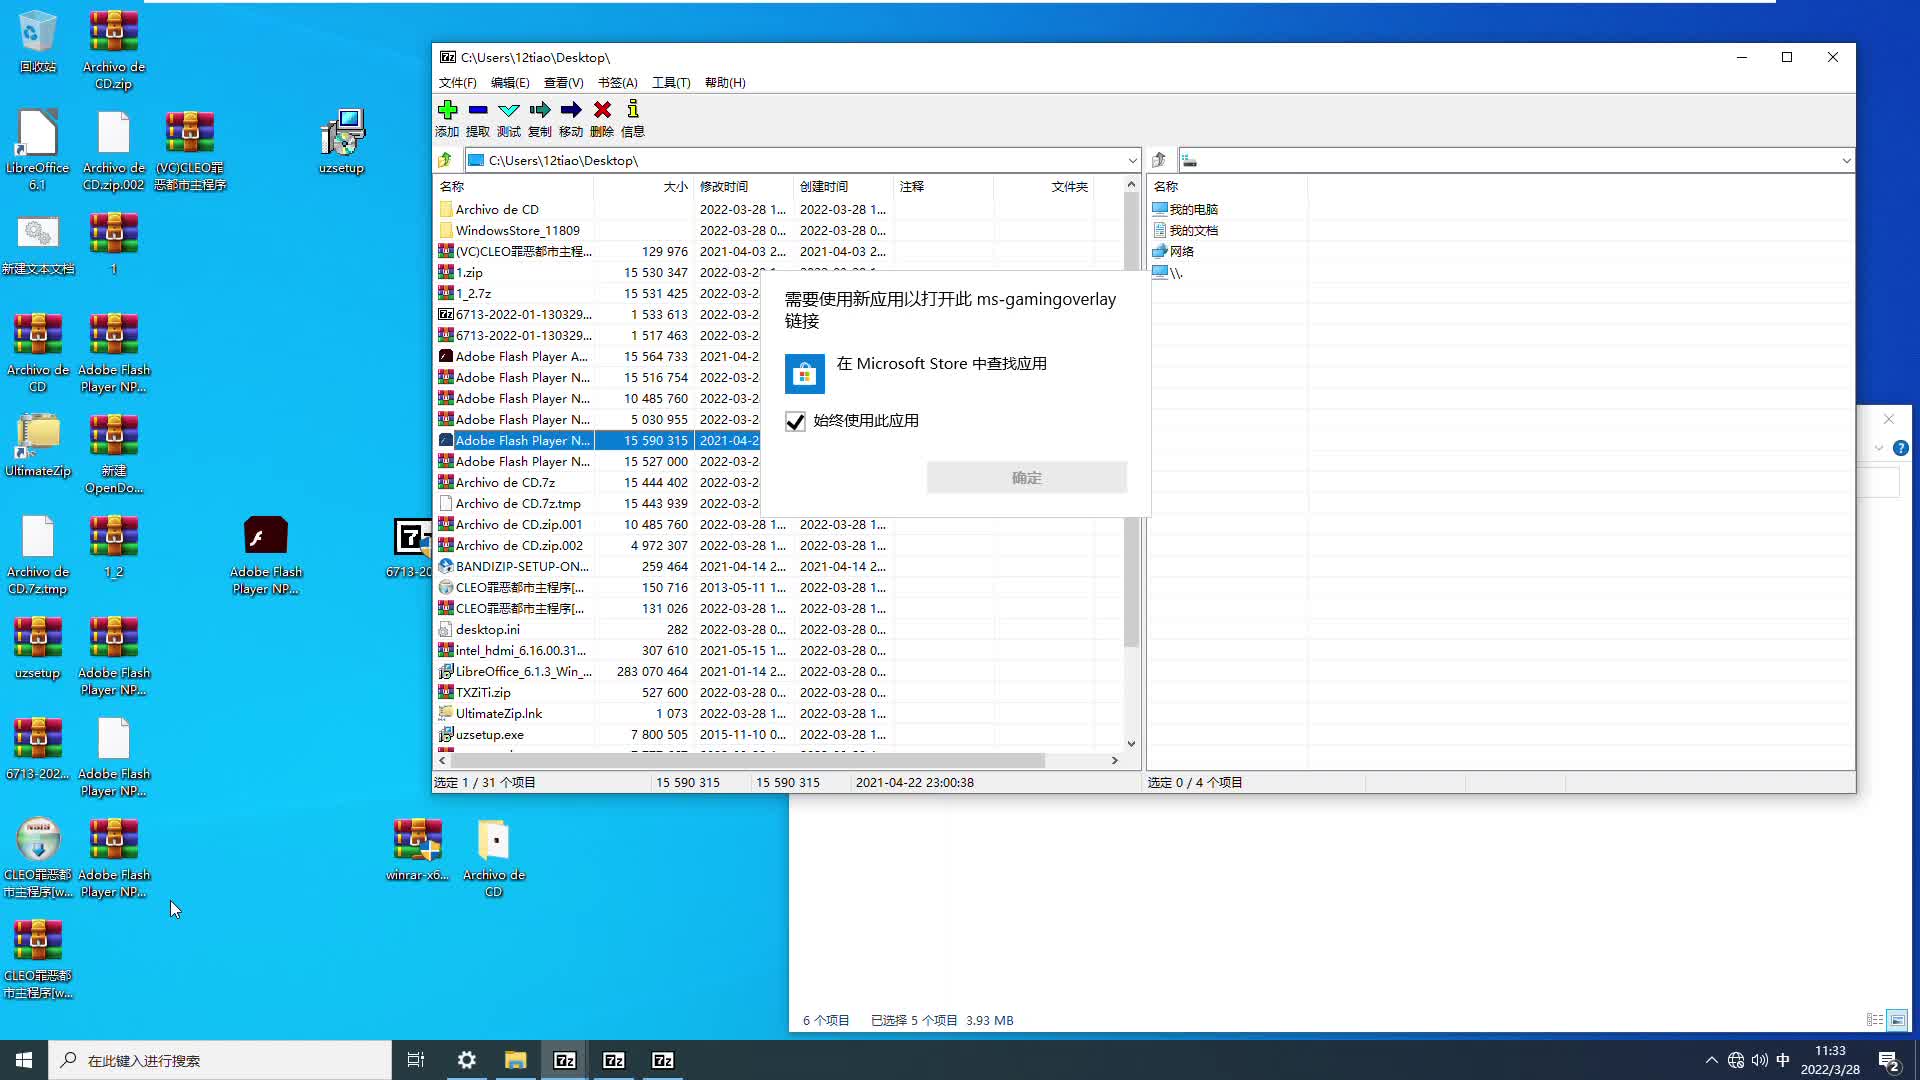Open the 文件(F) menu
Image resolution: width=1920 pixels, height=1080 pixels.
[457, 83]
